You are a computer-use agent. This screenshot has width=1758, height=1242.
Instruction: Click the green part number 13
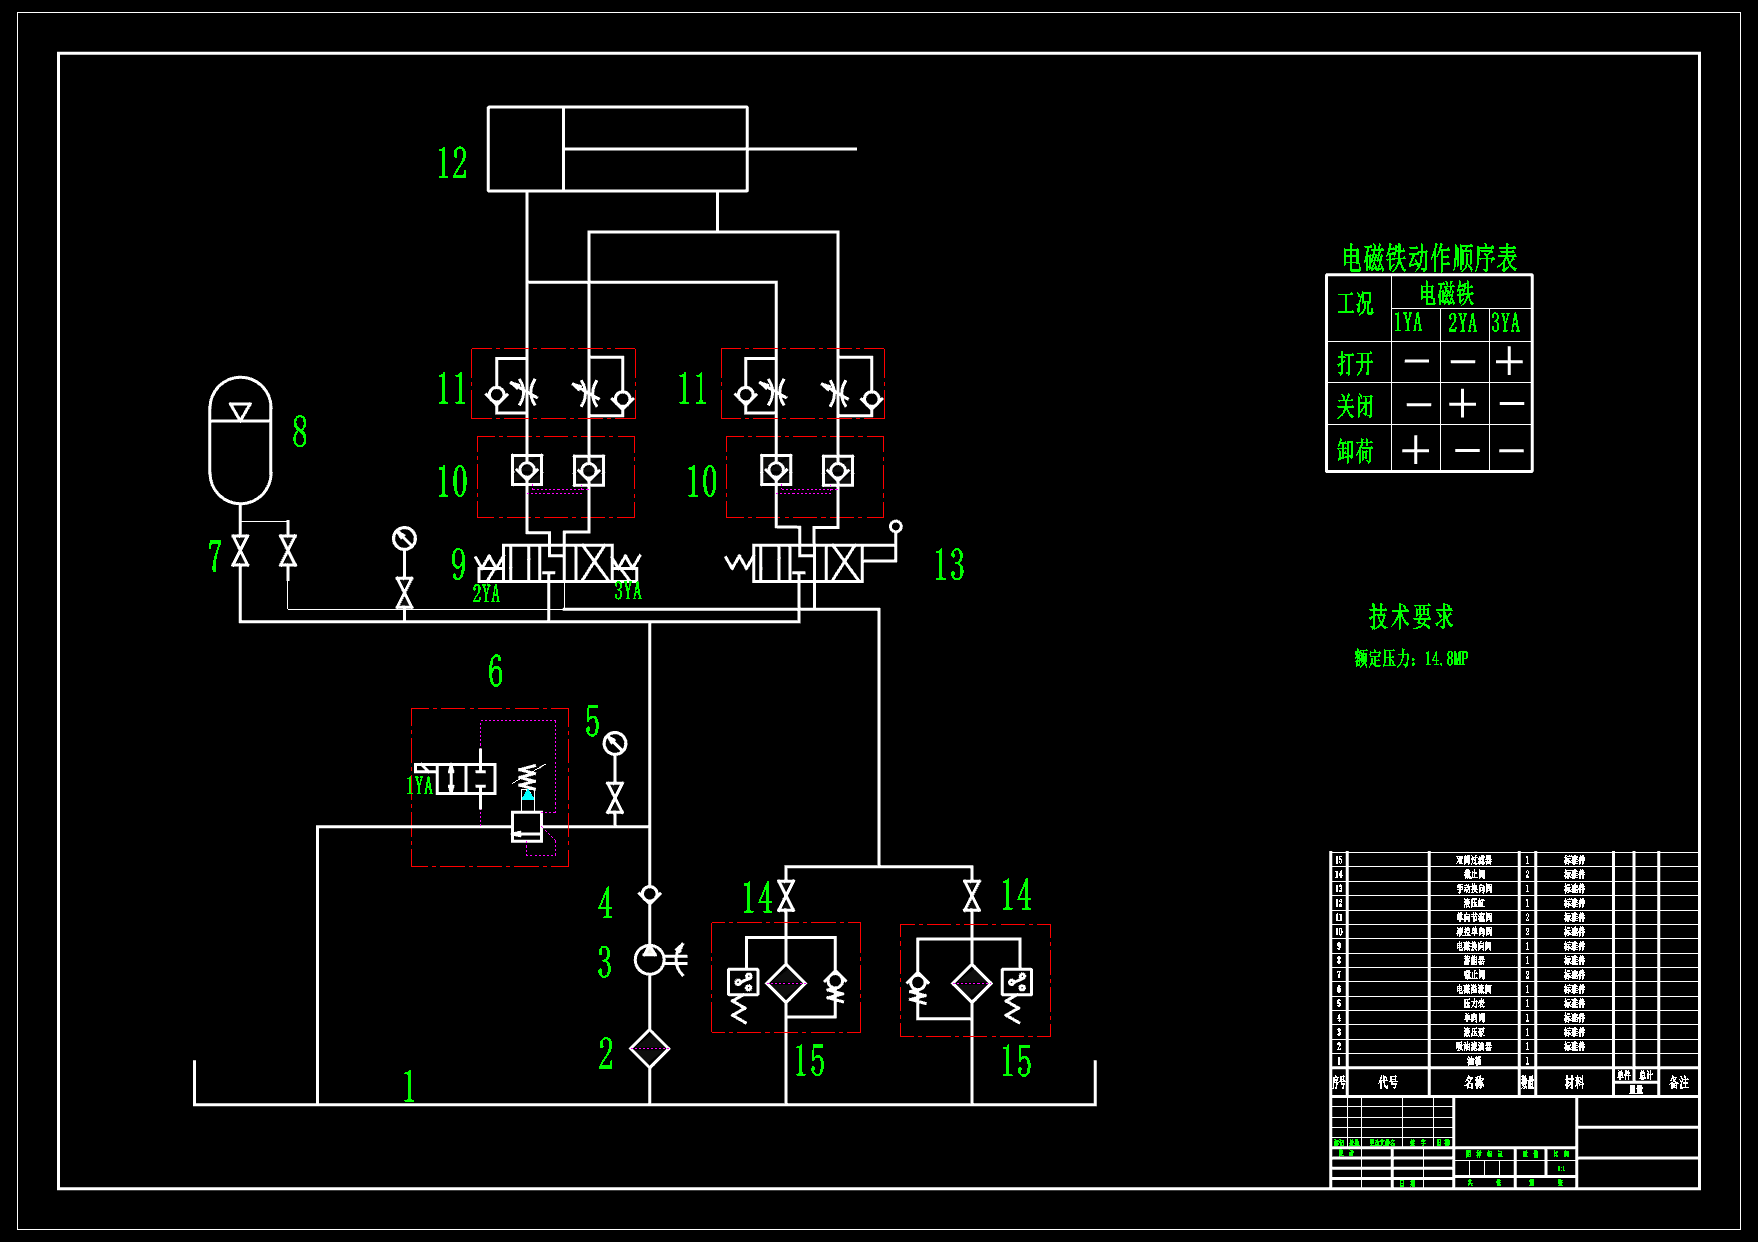[x=949, y=565]
